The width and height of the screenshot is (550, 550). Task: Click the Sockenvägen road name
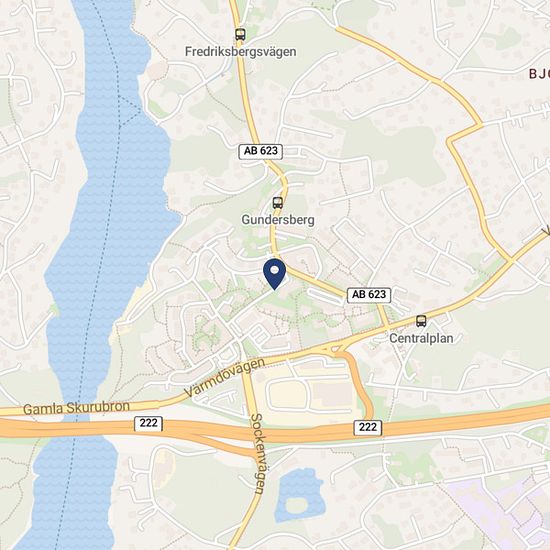(x=259, y=454)
